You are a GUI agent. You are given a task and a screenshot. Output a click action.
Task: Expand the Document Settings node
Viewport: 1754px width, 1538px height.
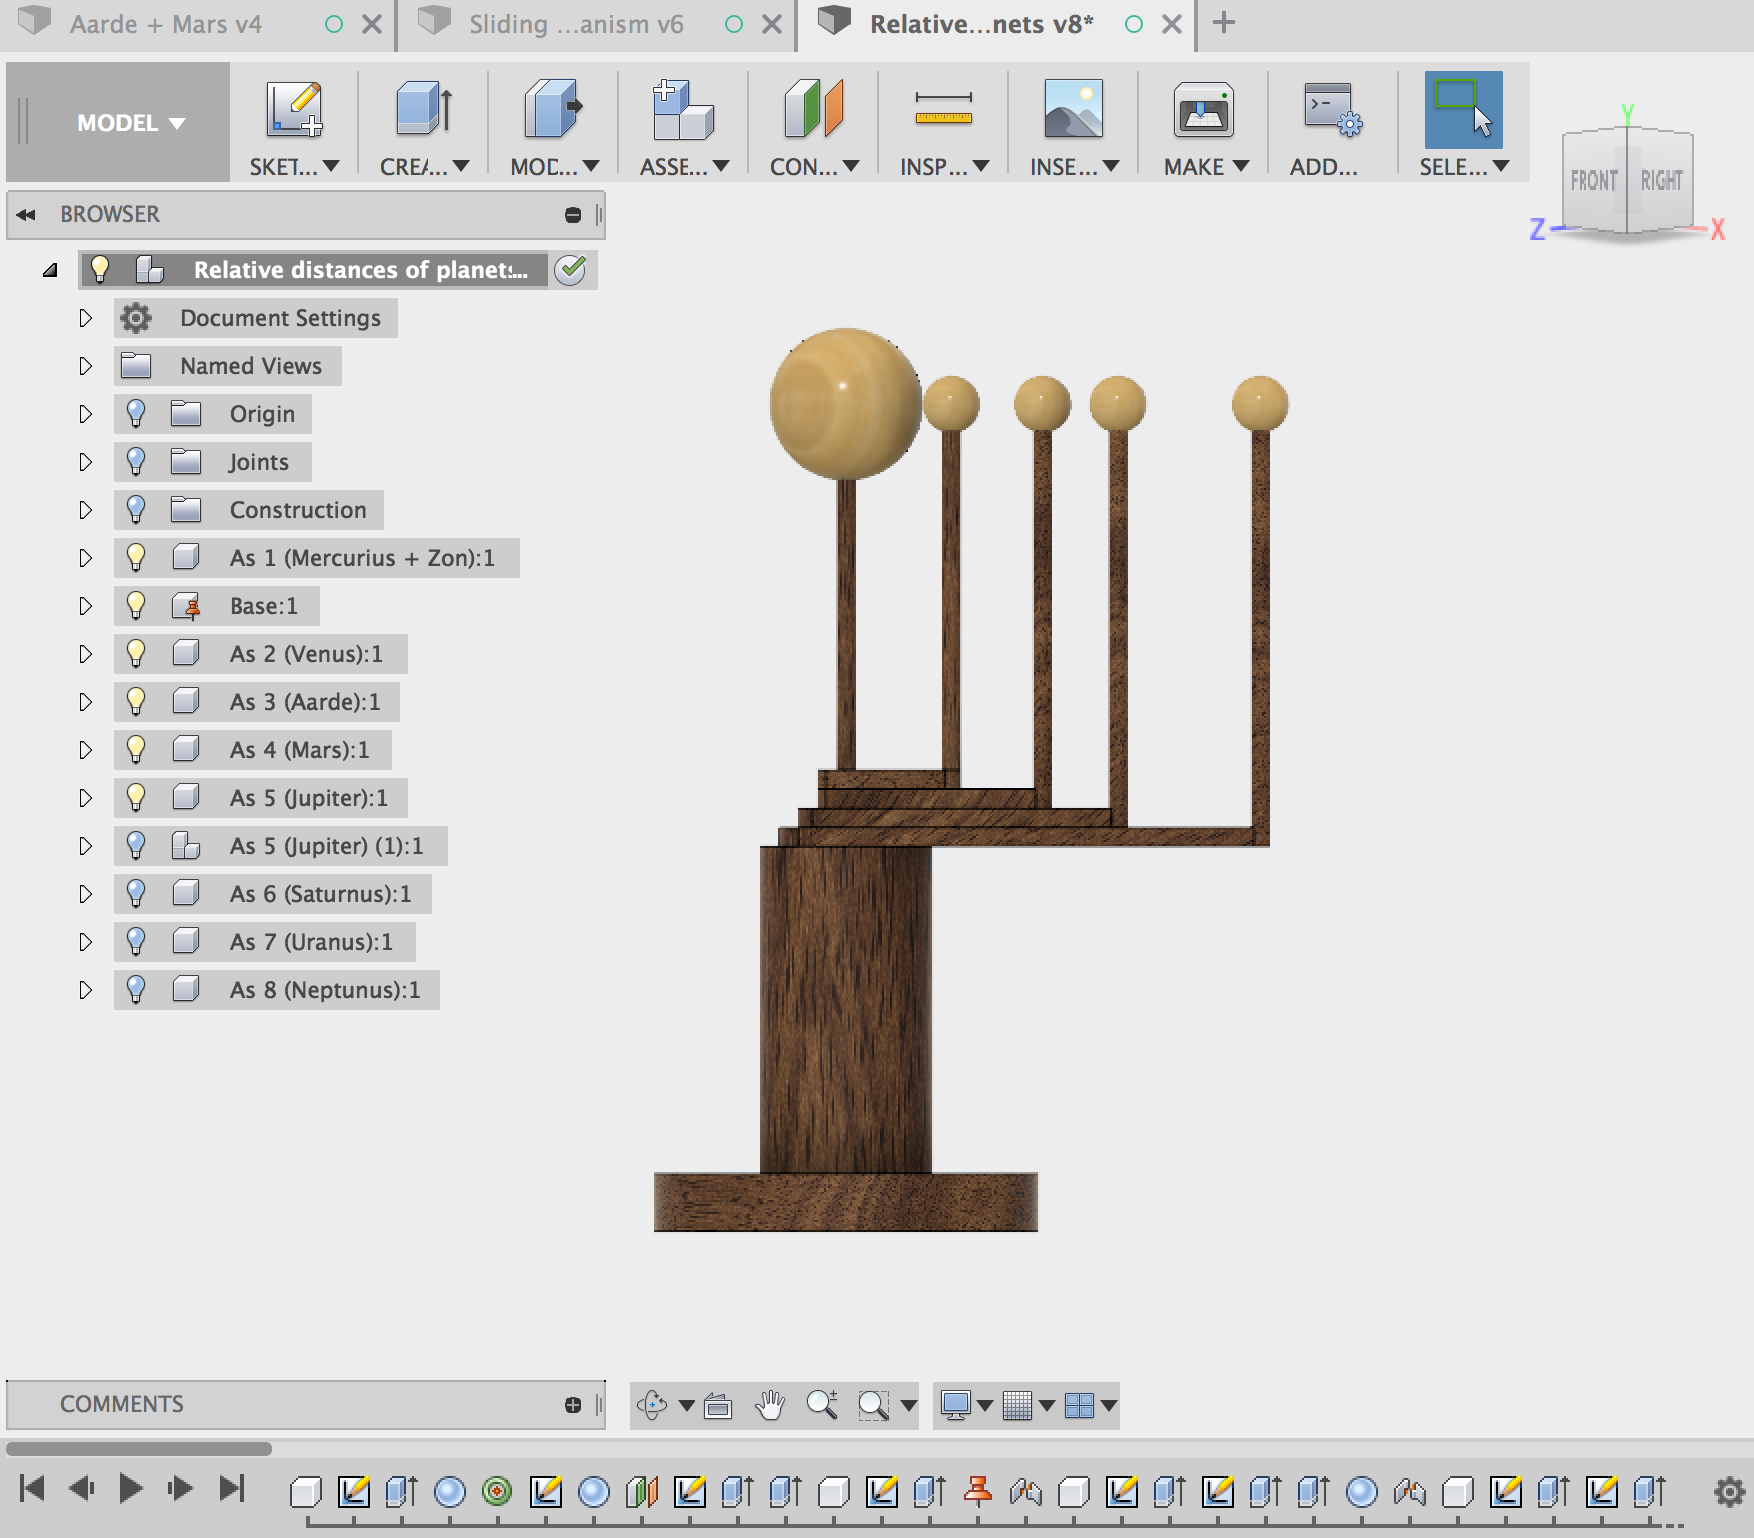(85, 318)
